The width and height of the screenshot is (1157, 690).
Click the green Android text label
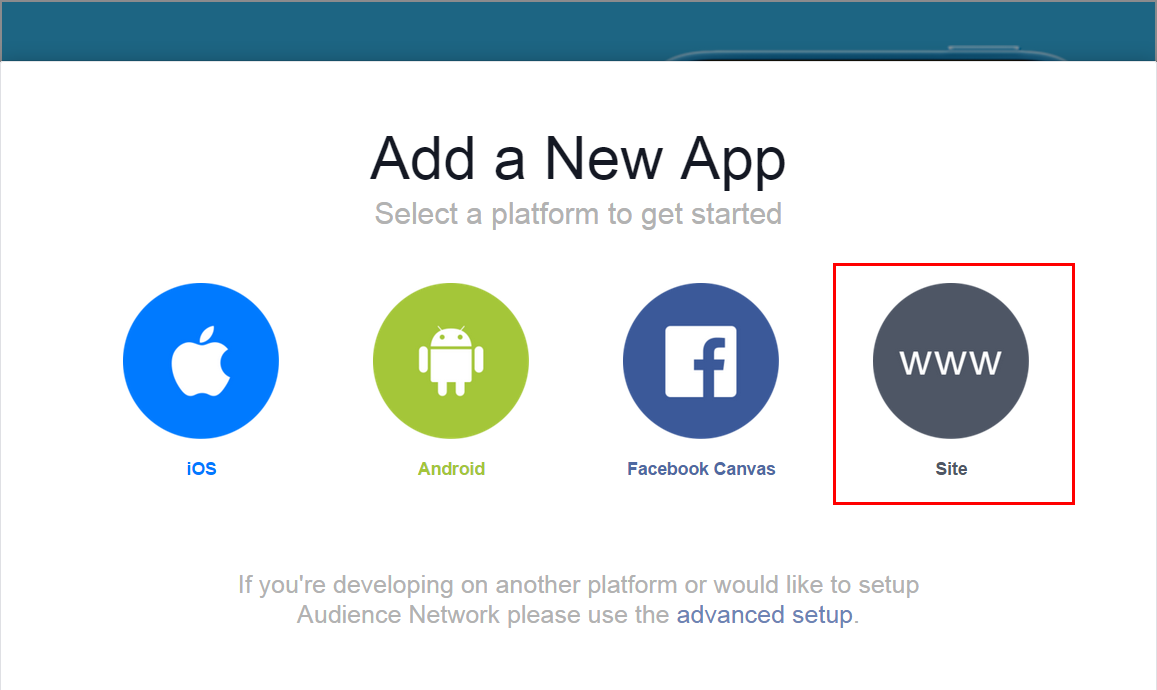(451, 469)
